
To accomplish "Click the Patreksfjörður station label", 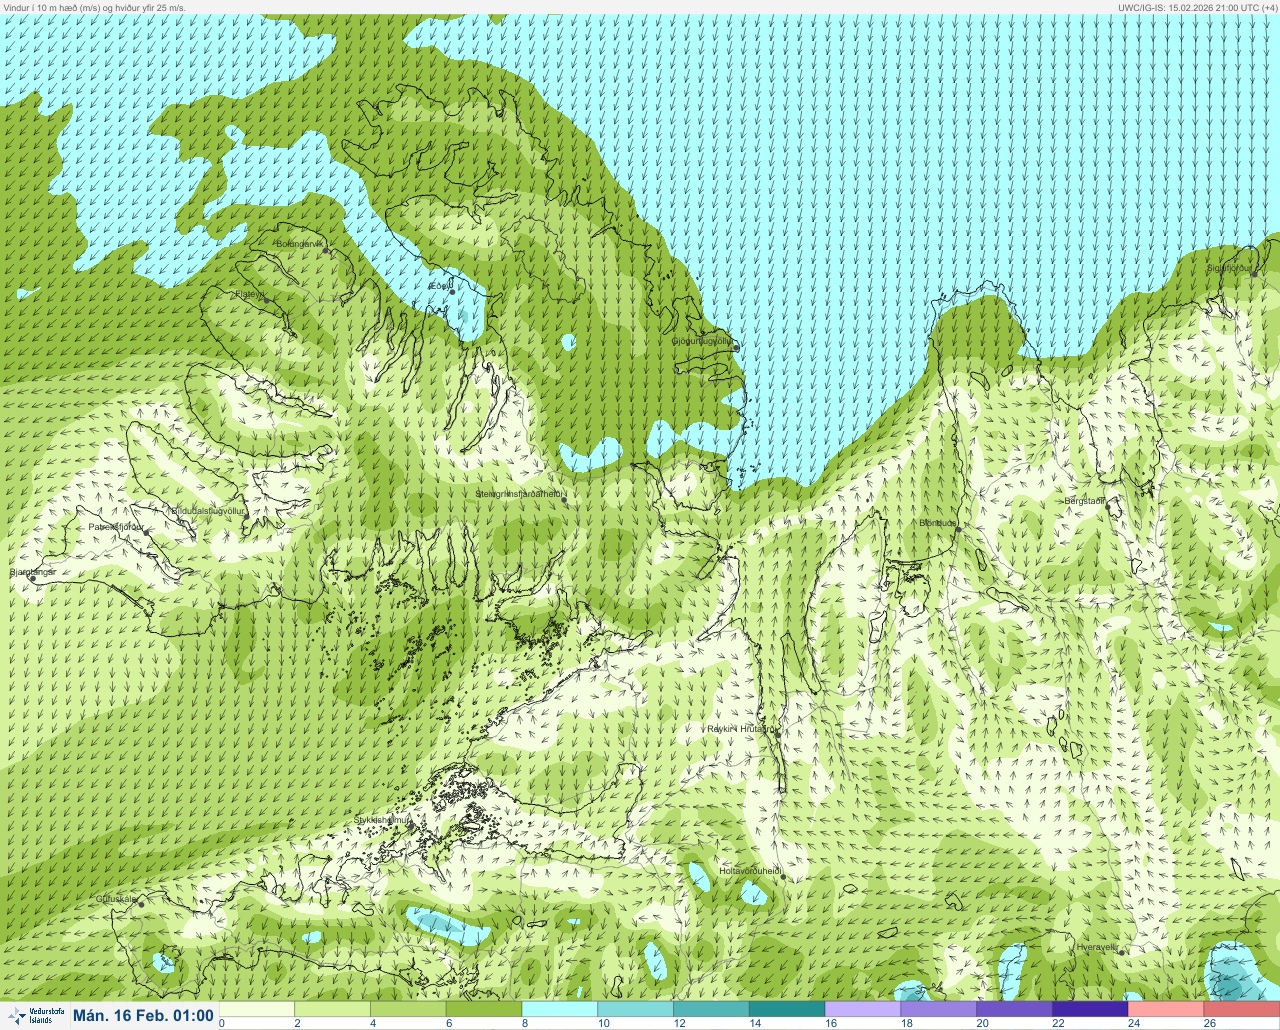I will tap(116, 526).
